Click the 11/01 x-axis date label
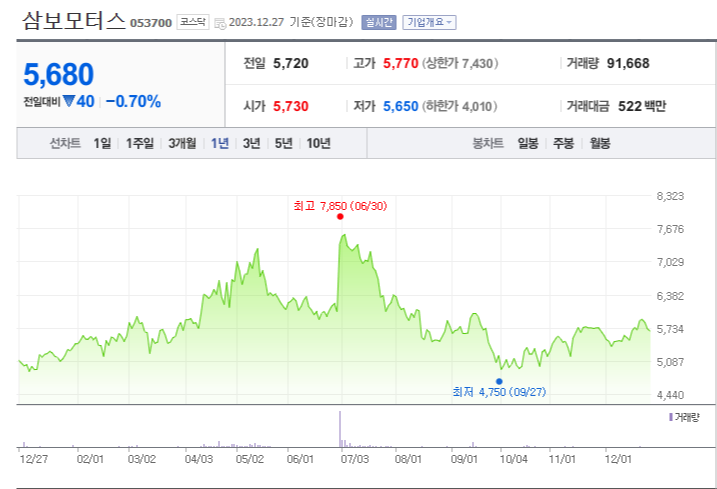This screenshot has width=717, height=489. click(x=562, y=459)
